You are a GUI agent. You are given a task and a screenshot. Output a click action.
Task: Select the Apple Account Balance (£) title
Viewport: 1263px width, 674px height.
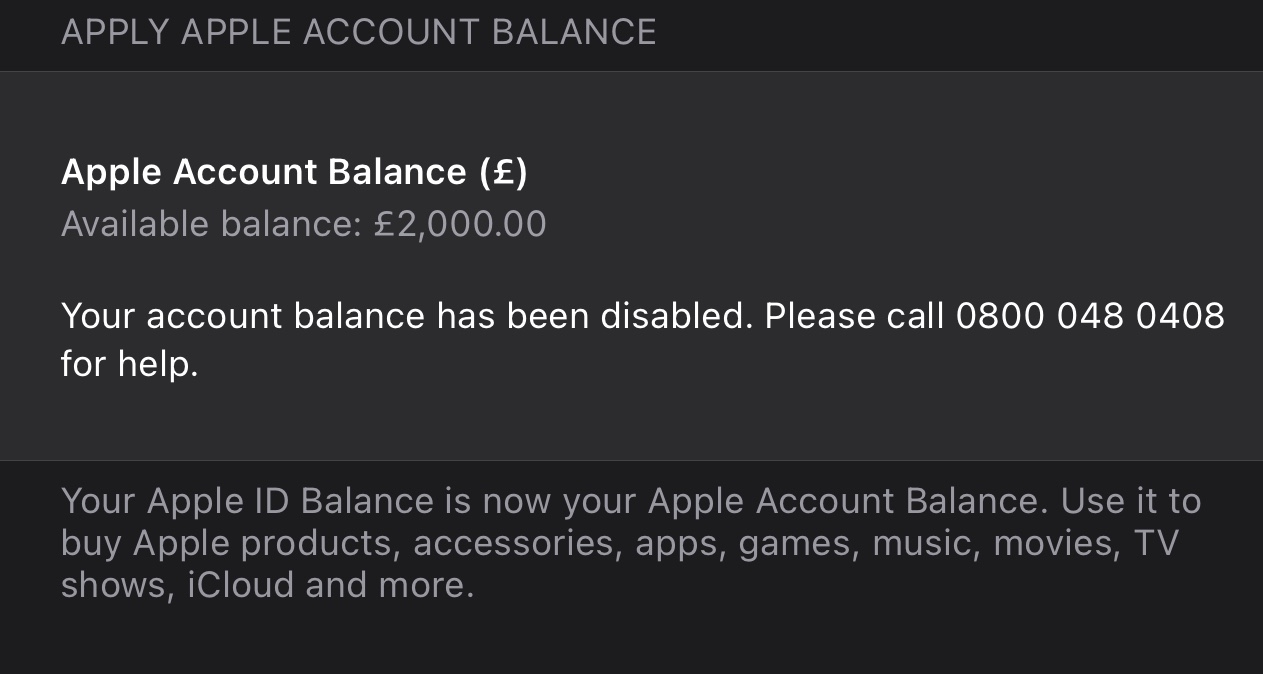(294, 172)
